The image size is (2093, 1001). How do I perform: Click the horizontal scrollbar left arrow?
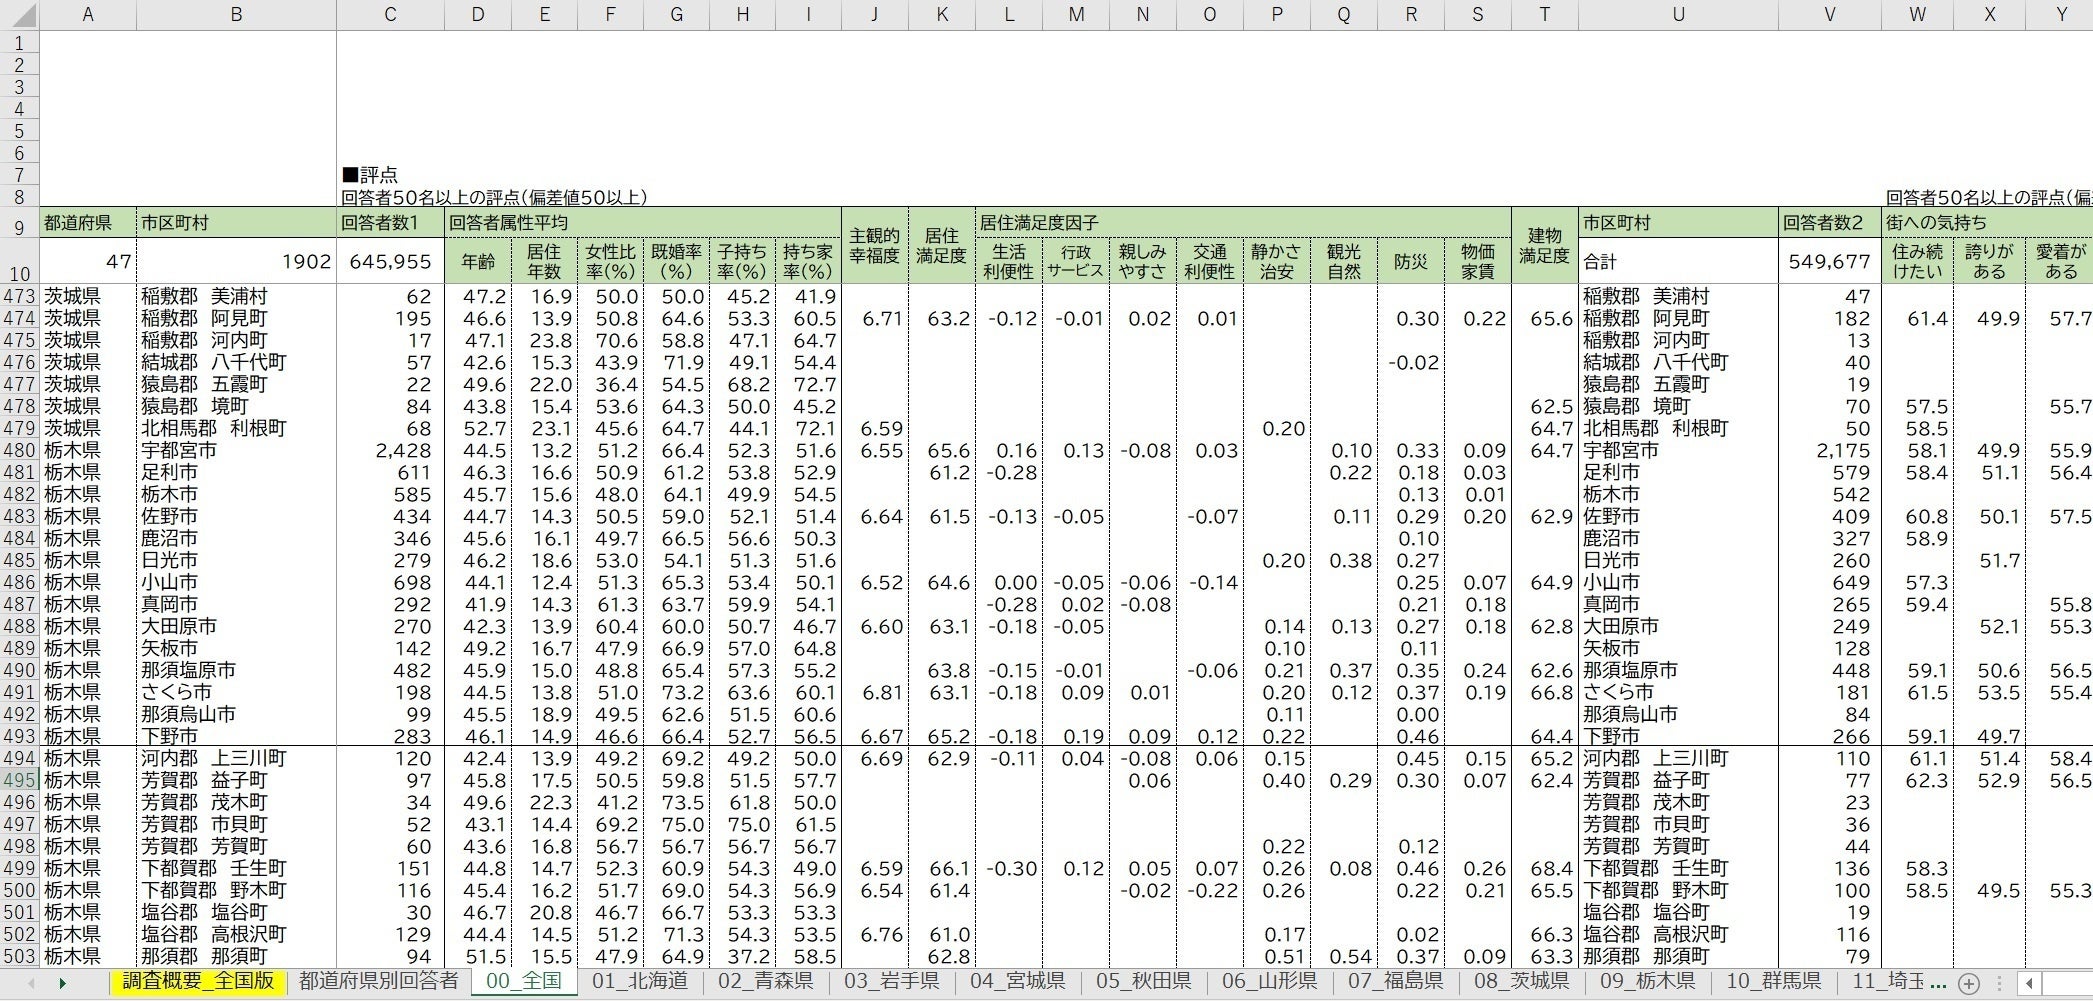click(2029, 983)
